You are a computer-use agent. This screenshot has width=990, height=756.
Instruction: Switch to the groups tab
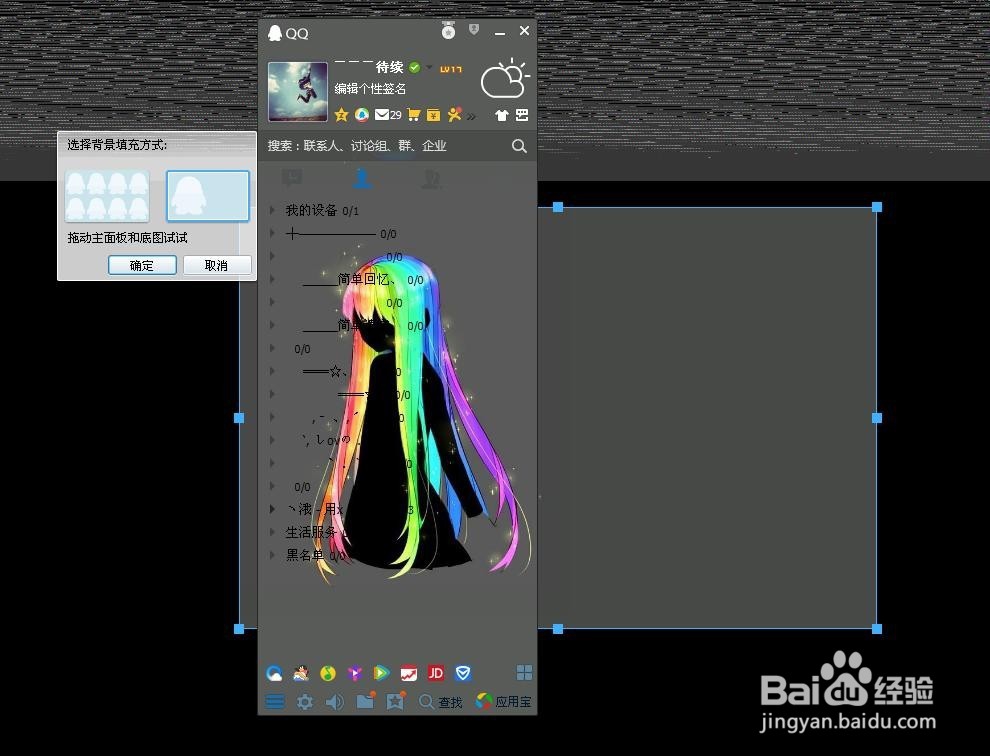pos(431,179)
